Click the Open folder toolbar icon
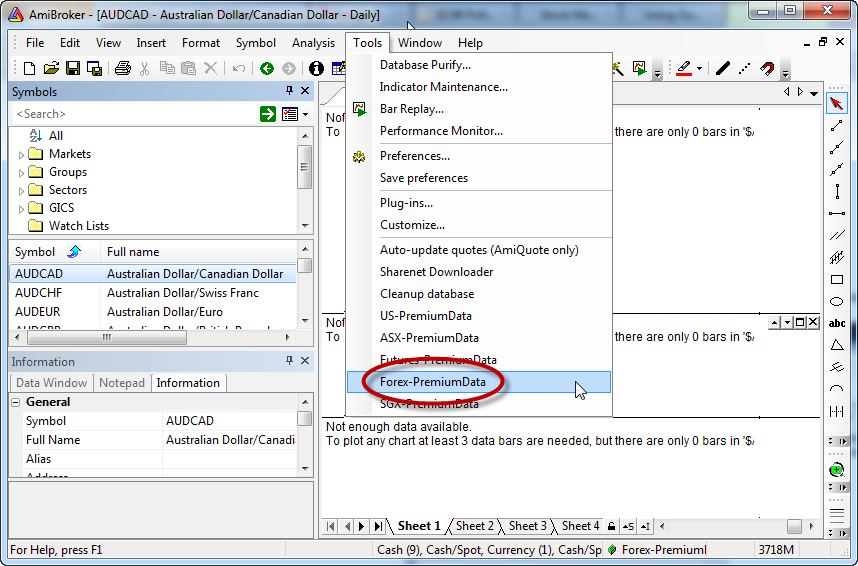 (x=51, y=68)
